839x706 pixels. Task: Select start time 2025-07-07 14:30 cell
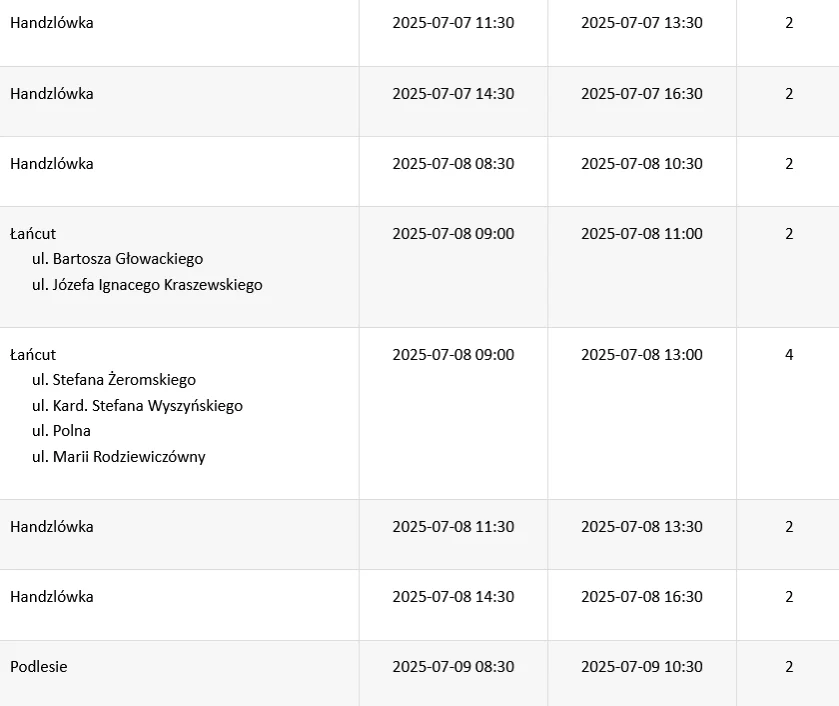click(453, 93)
